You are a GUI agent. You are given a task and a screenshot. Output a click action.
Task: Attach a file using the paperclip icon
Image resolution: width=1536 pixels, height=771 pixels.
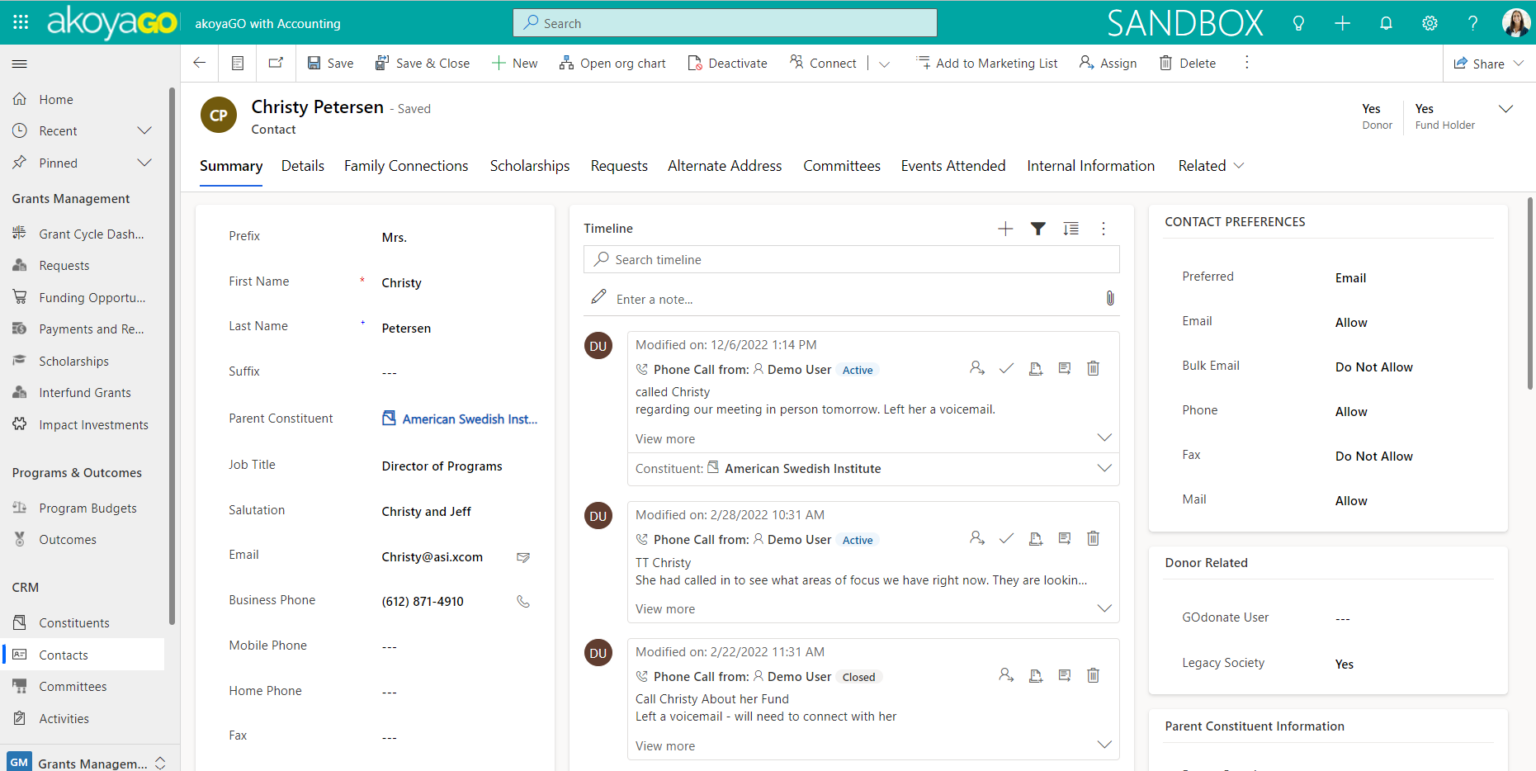point(1109,297)
